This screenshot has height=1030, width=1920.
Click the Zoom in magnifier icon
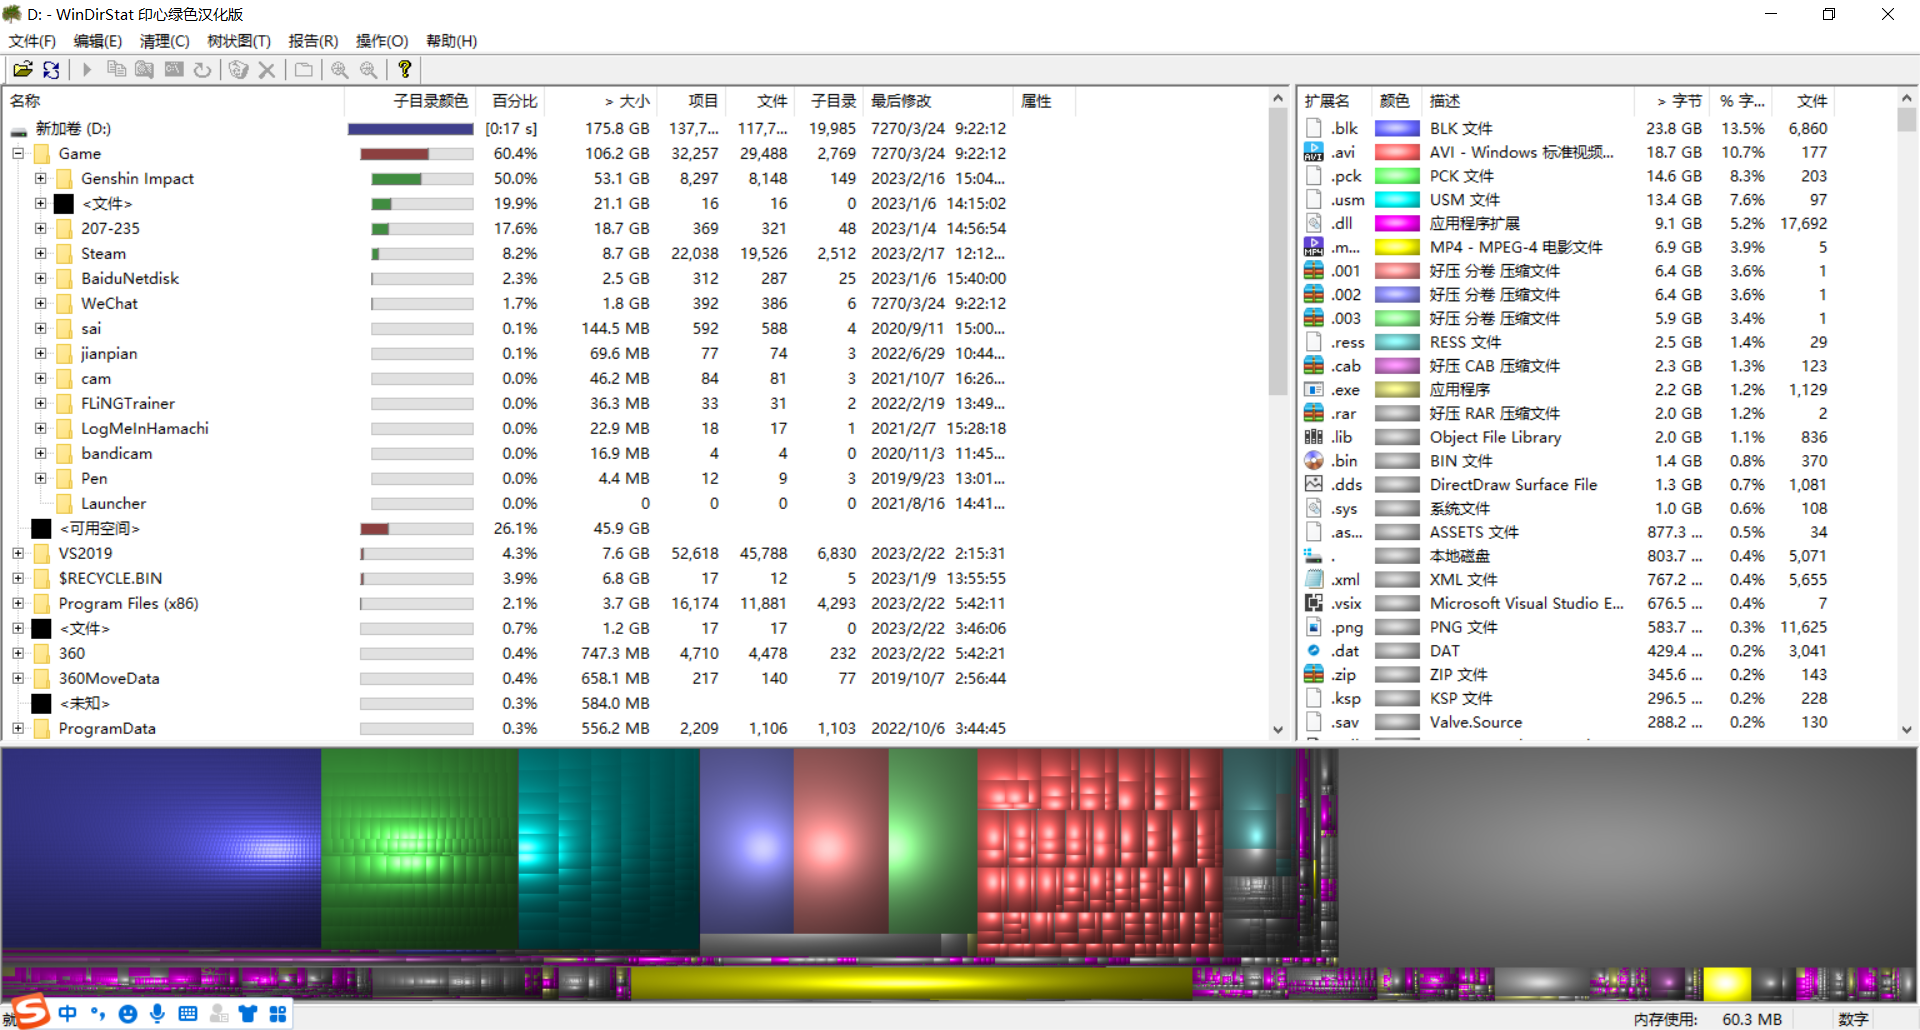(x=340, y=69)
